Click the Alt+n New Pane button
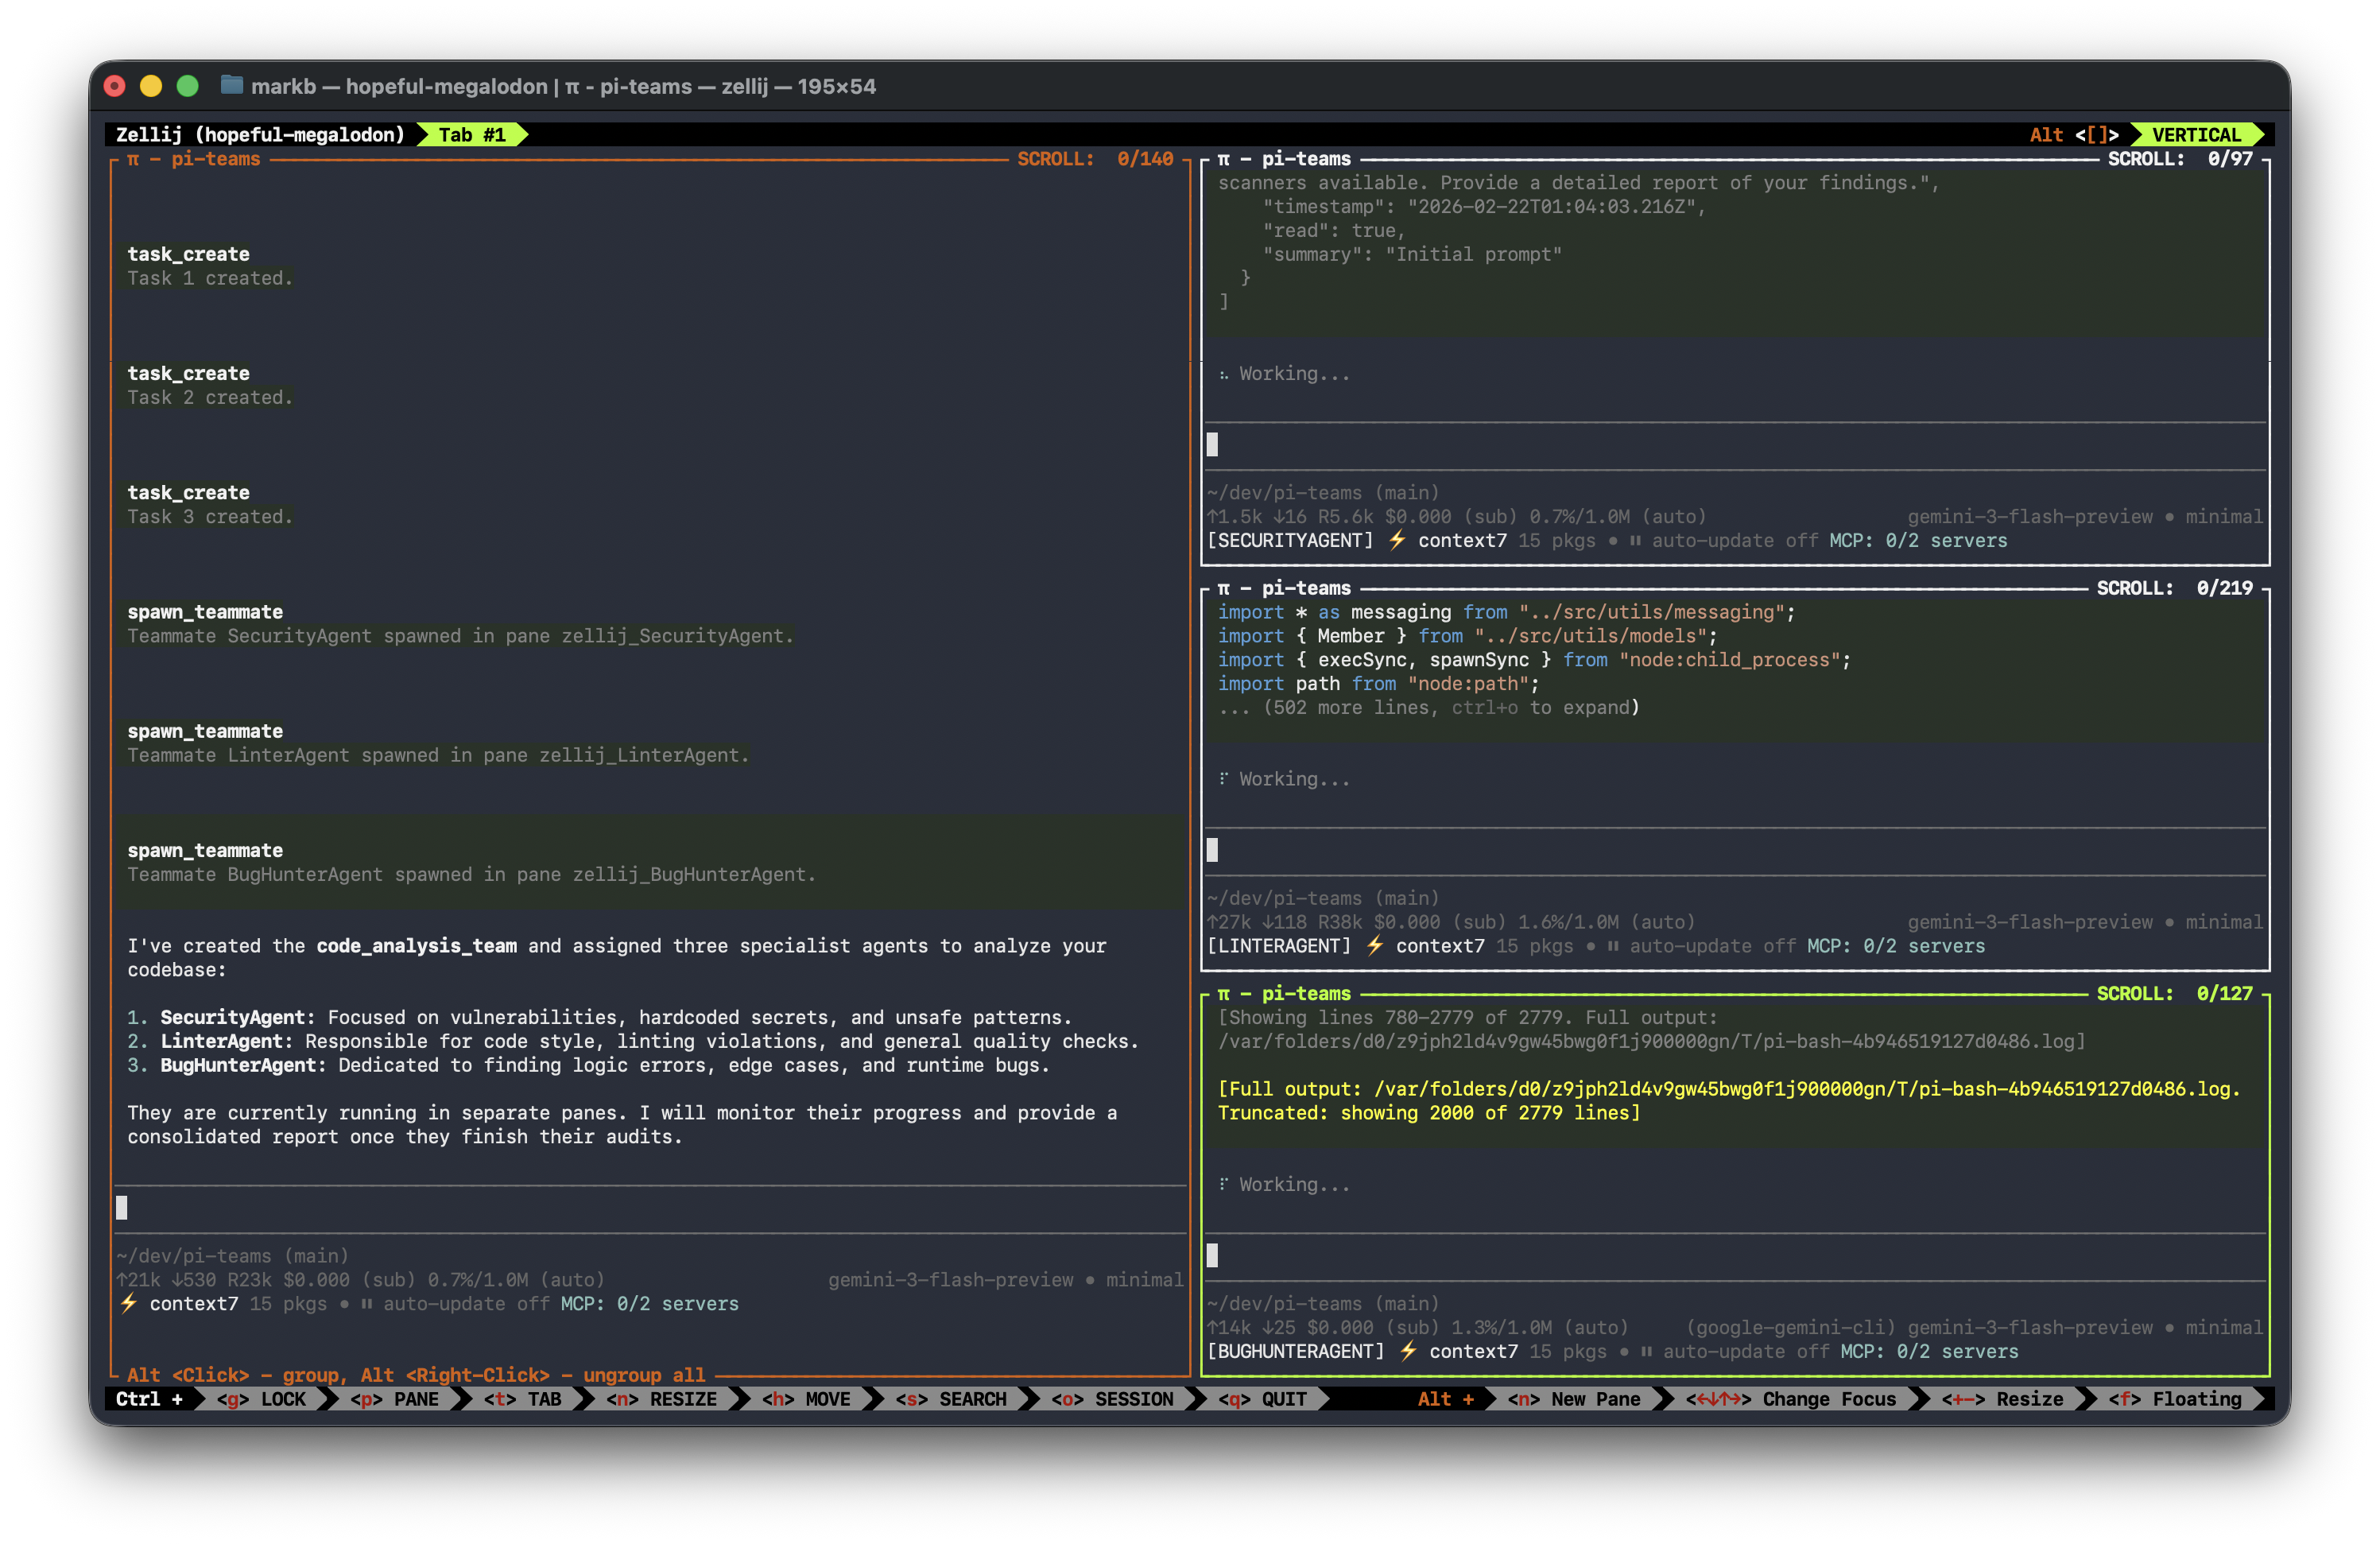Viewport: 2380px width, 1544px height. coord(1573,1399)
